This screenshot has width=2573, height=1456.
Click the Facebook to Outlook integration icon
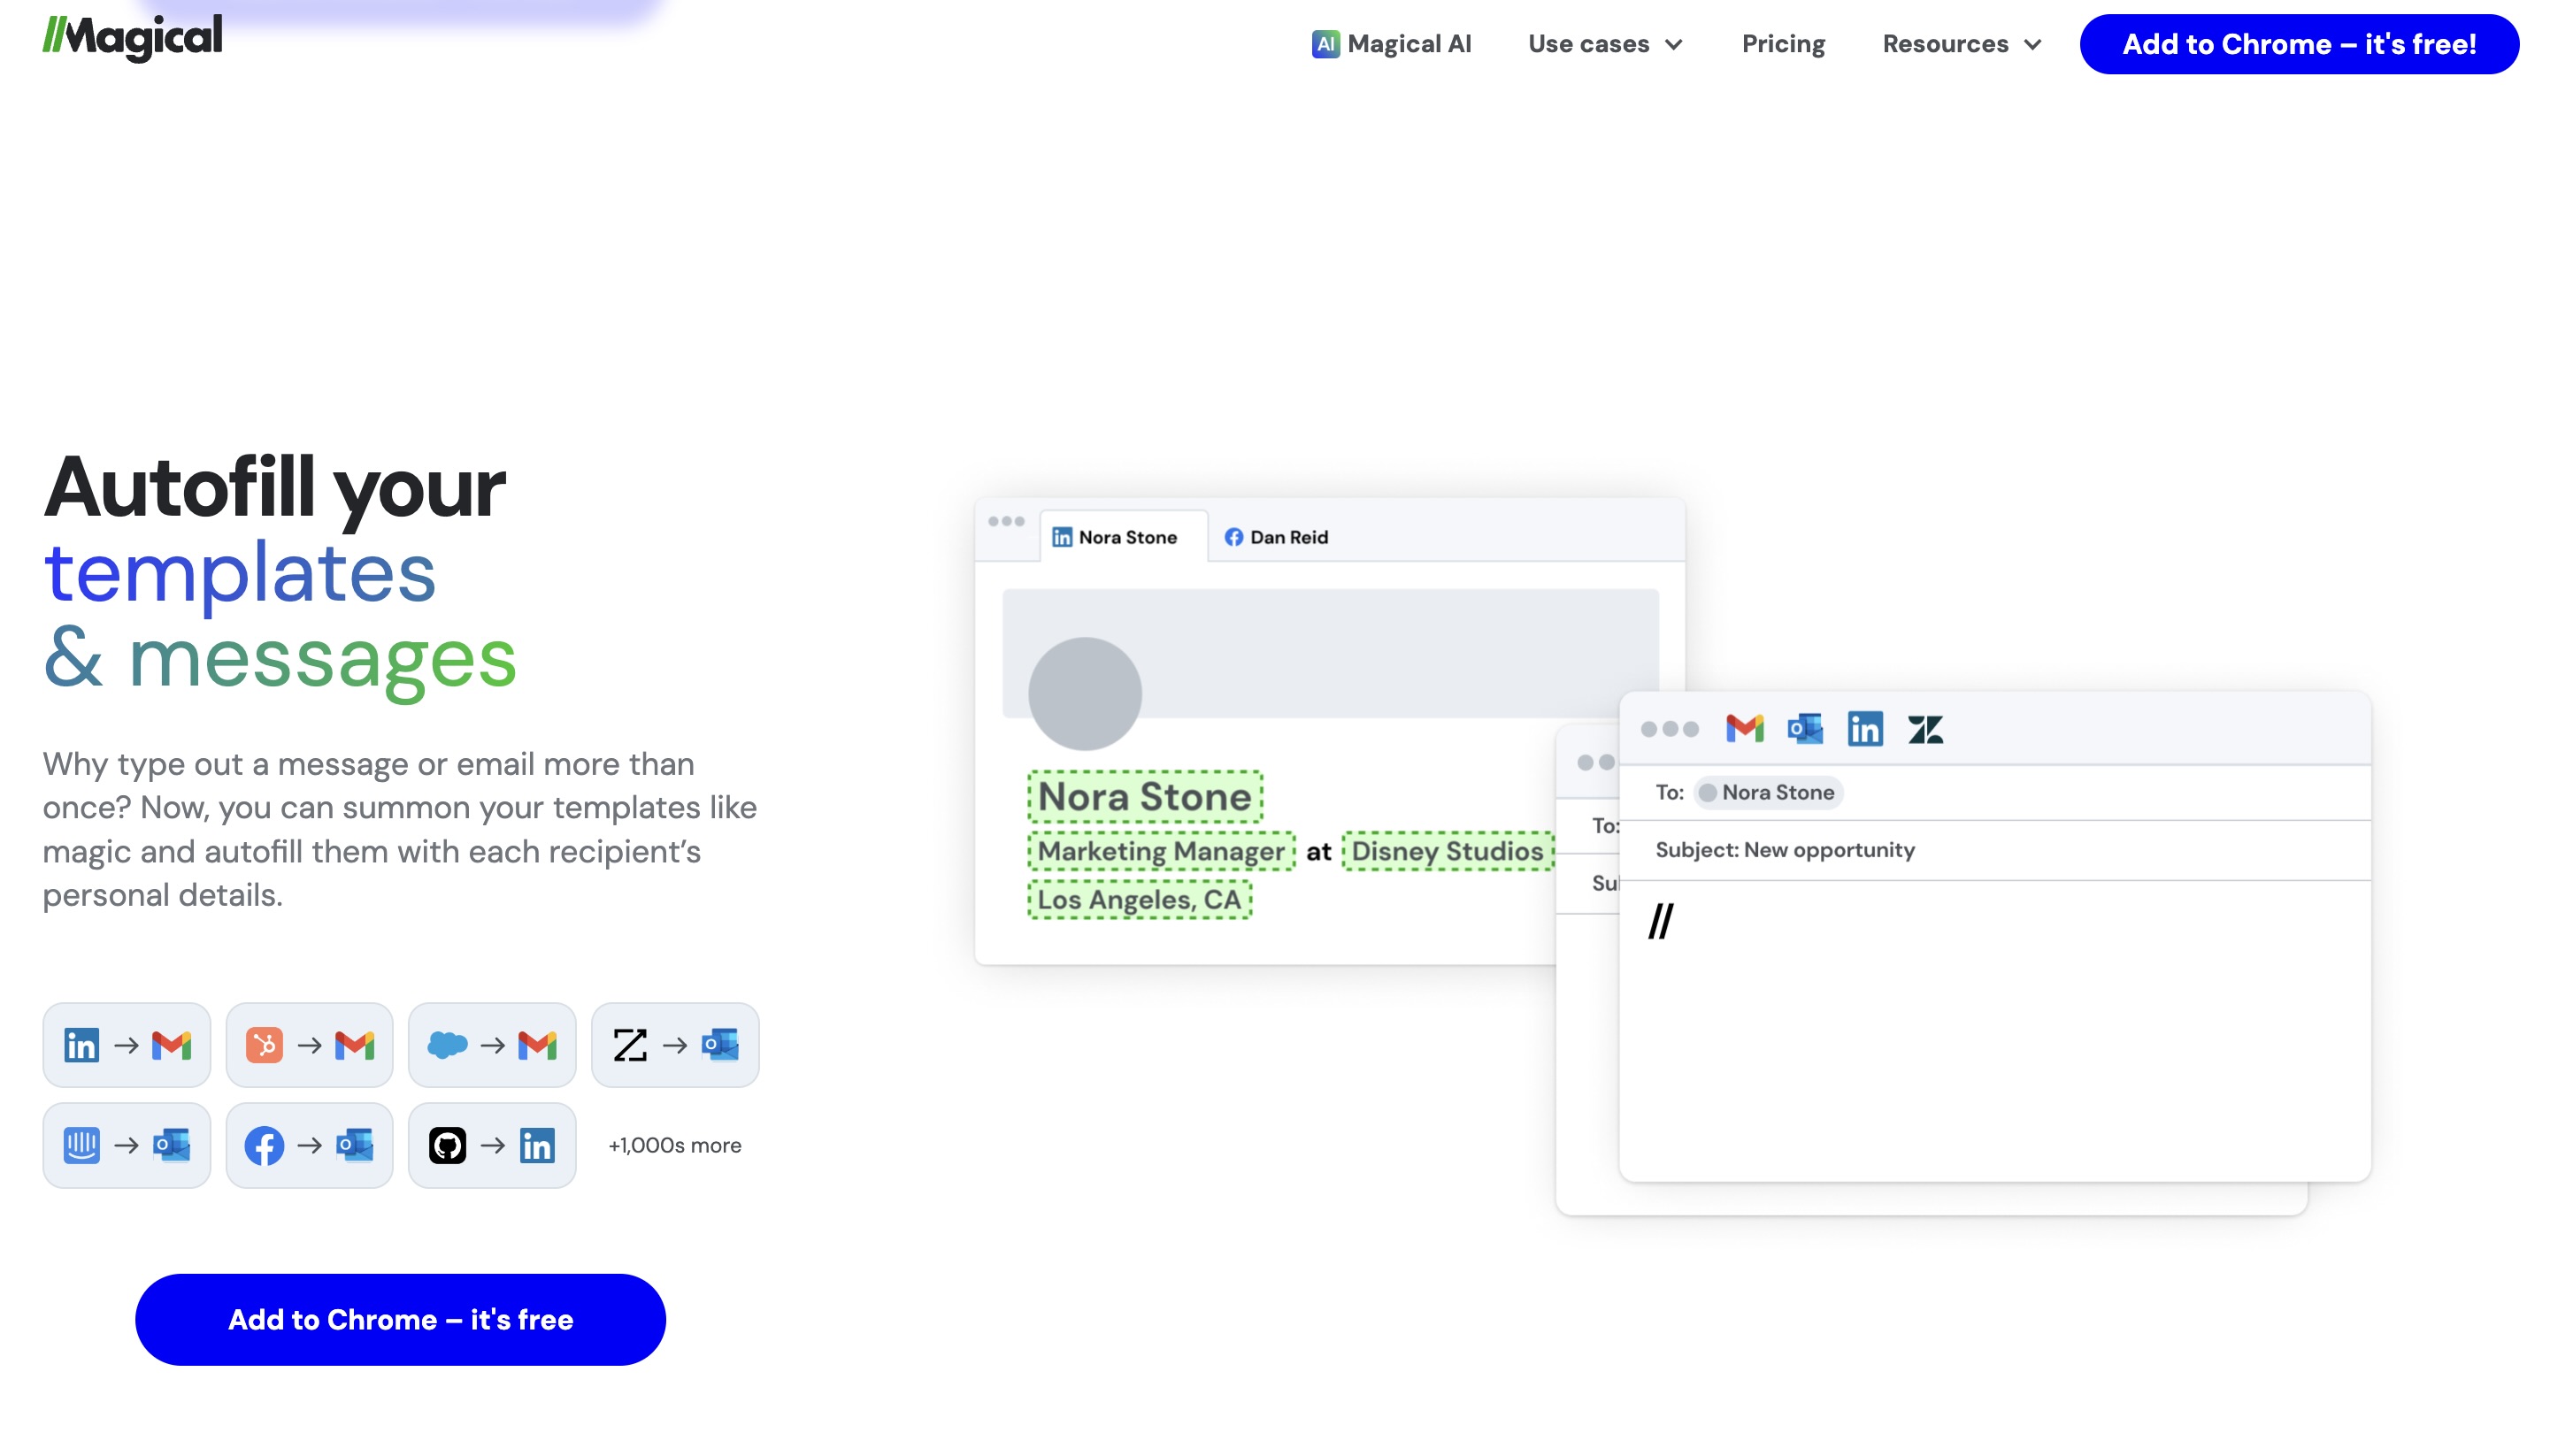[x=309, y=1144]
